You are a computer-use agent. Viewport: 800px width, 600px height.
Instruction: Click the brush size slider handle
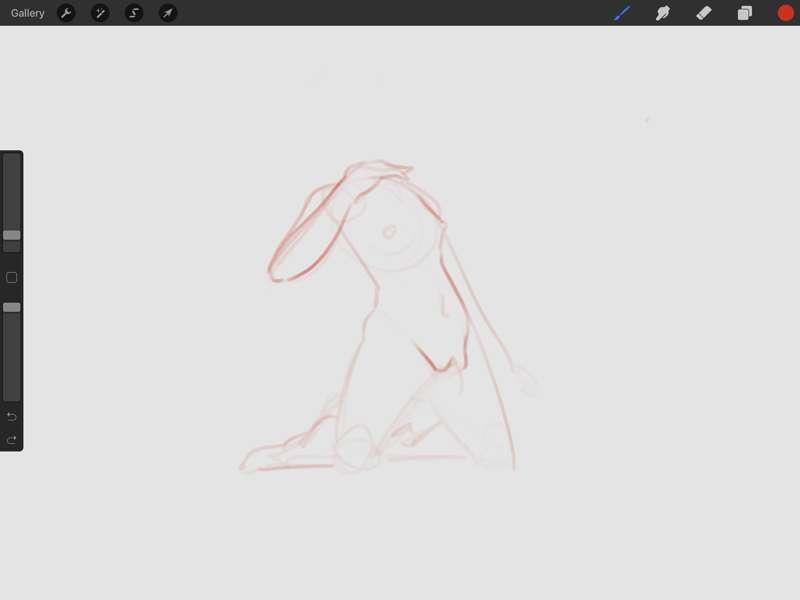click(x=12, y=235)
